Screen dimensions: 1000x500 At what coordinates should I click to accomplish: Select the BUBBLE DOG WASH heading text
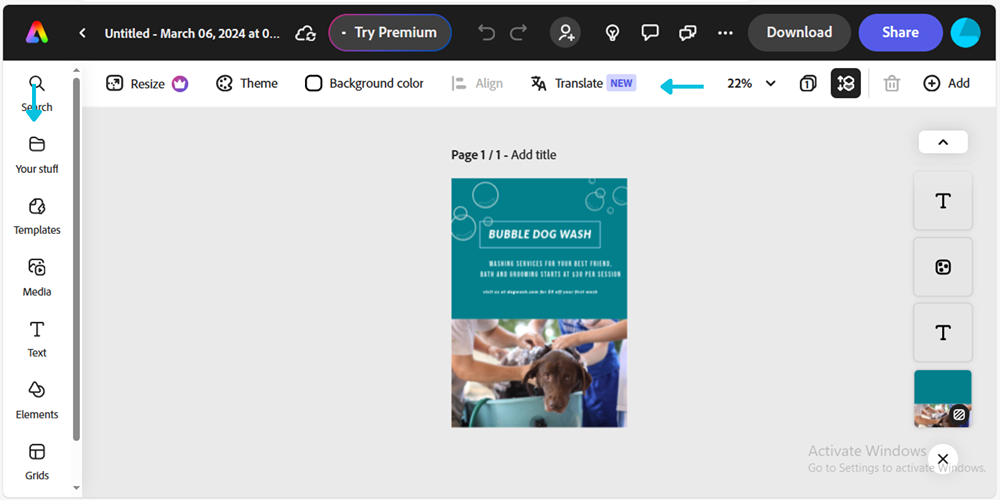click(x=540, y=234)
